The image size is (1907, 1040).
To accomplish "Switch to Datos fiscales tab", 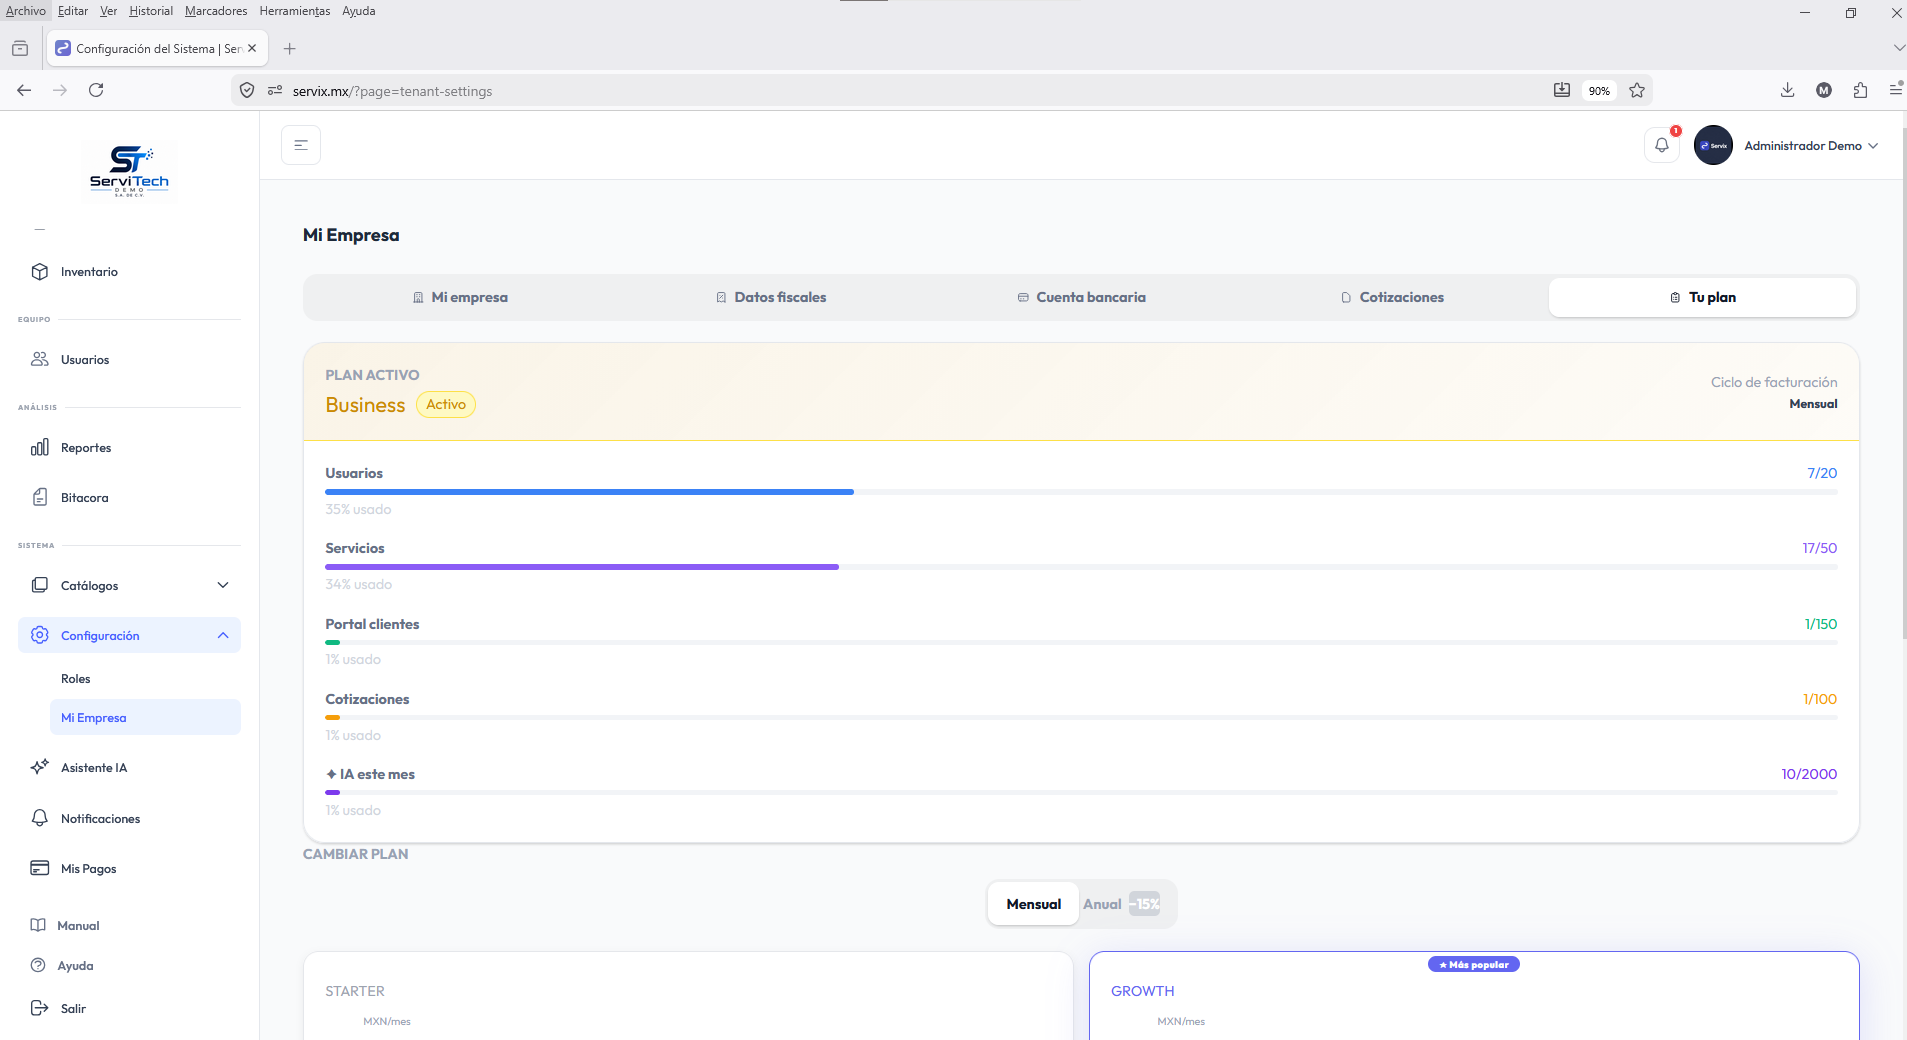I will 771,297.
